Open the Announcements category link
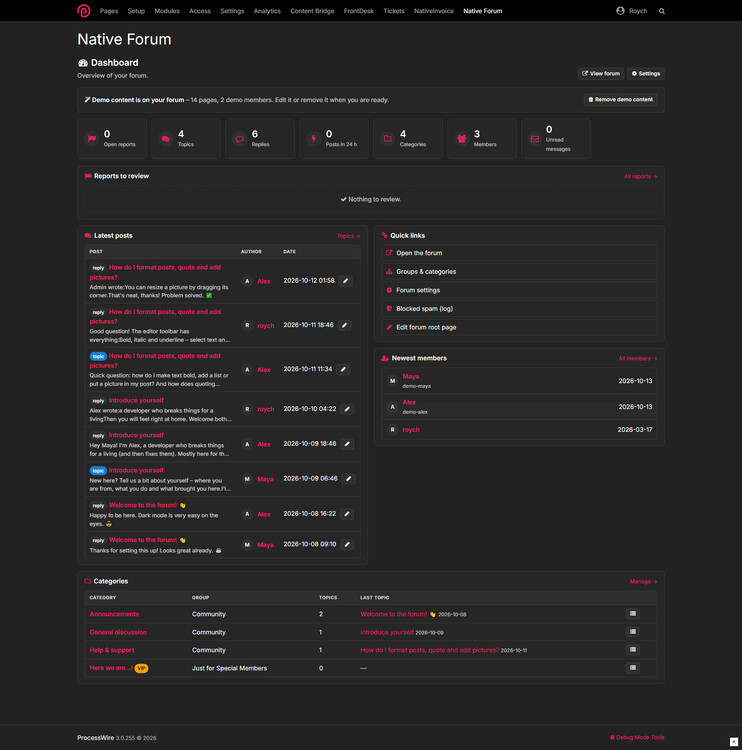This screenshot has height=750, width=742. pos(114,614)
